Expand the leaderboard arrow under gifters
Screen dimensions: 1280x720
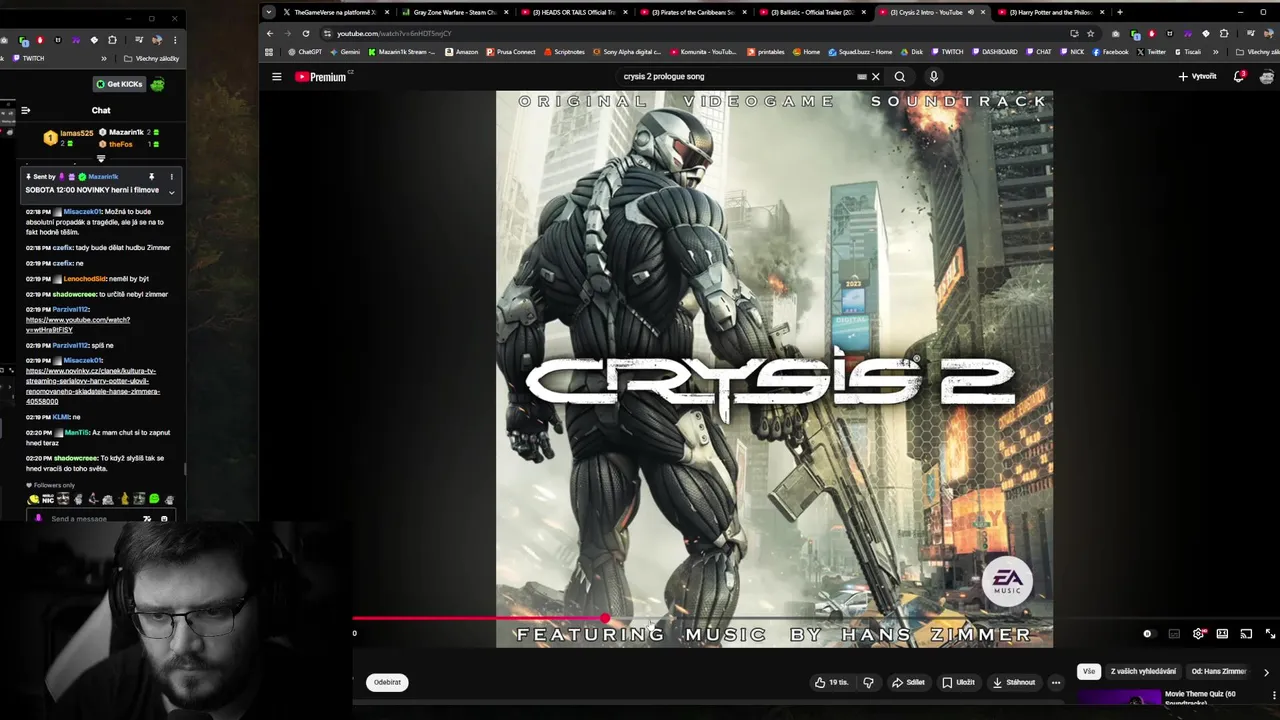pos(101,159)
